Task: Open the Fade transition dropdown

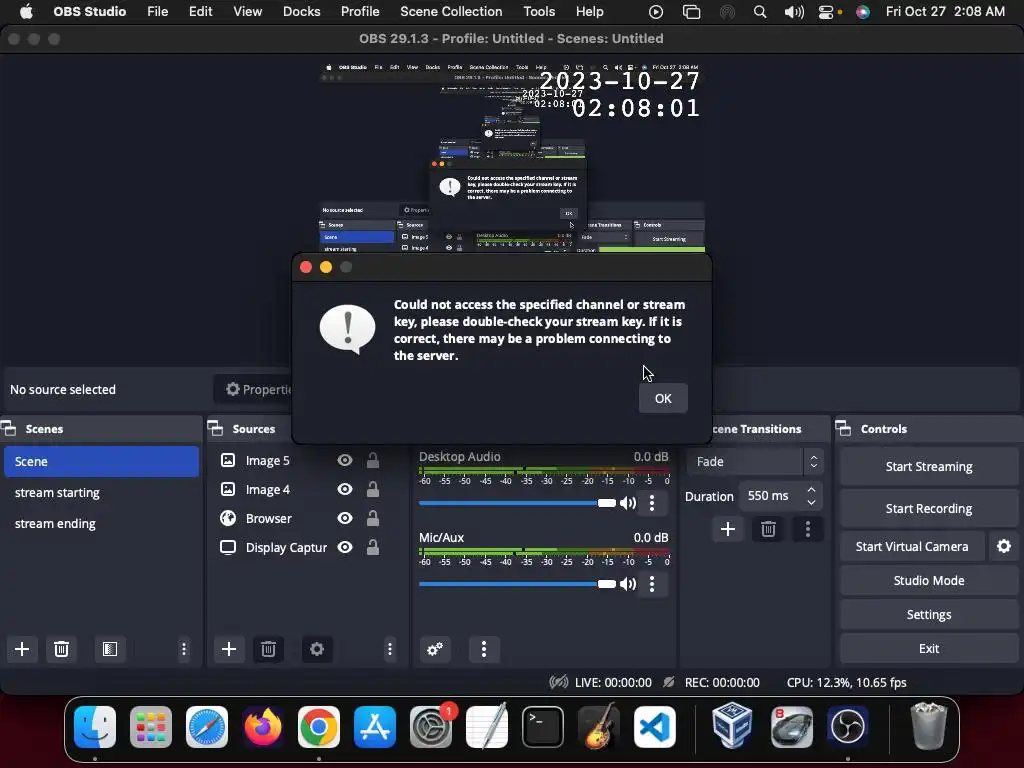Action: click(x=754, y=462)
